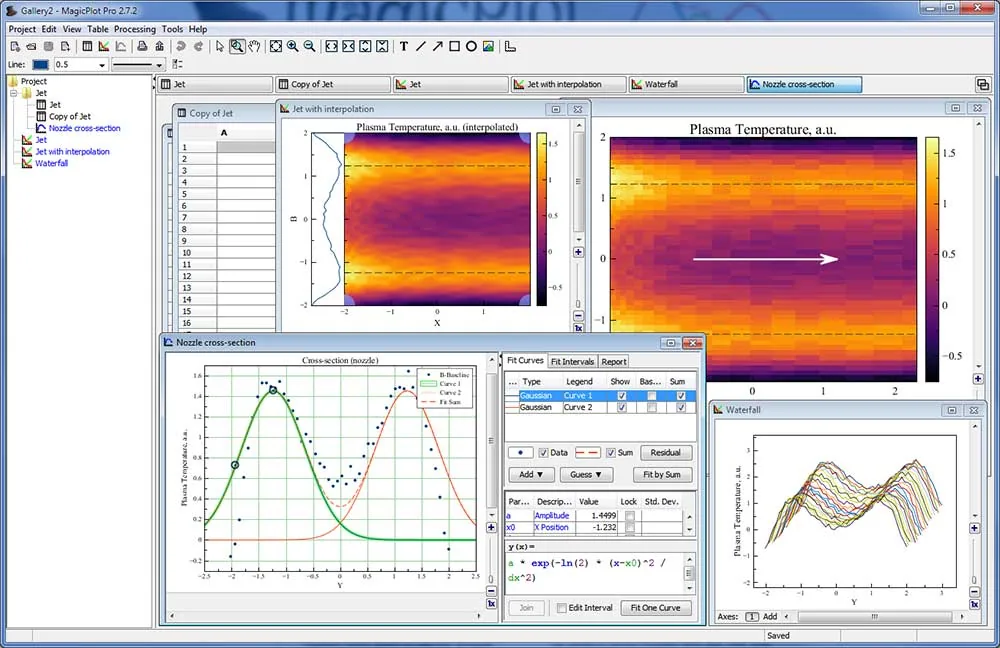Image resolution: width=1000 pixels, height=648 pixels.
Task: Click the print icon in toolbar
Action: tap(142, 46)
